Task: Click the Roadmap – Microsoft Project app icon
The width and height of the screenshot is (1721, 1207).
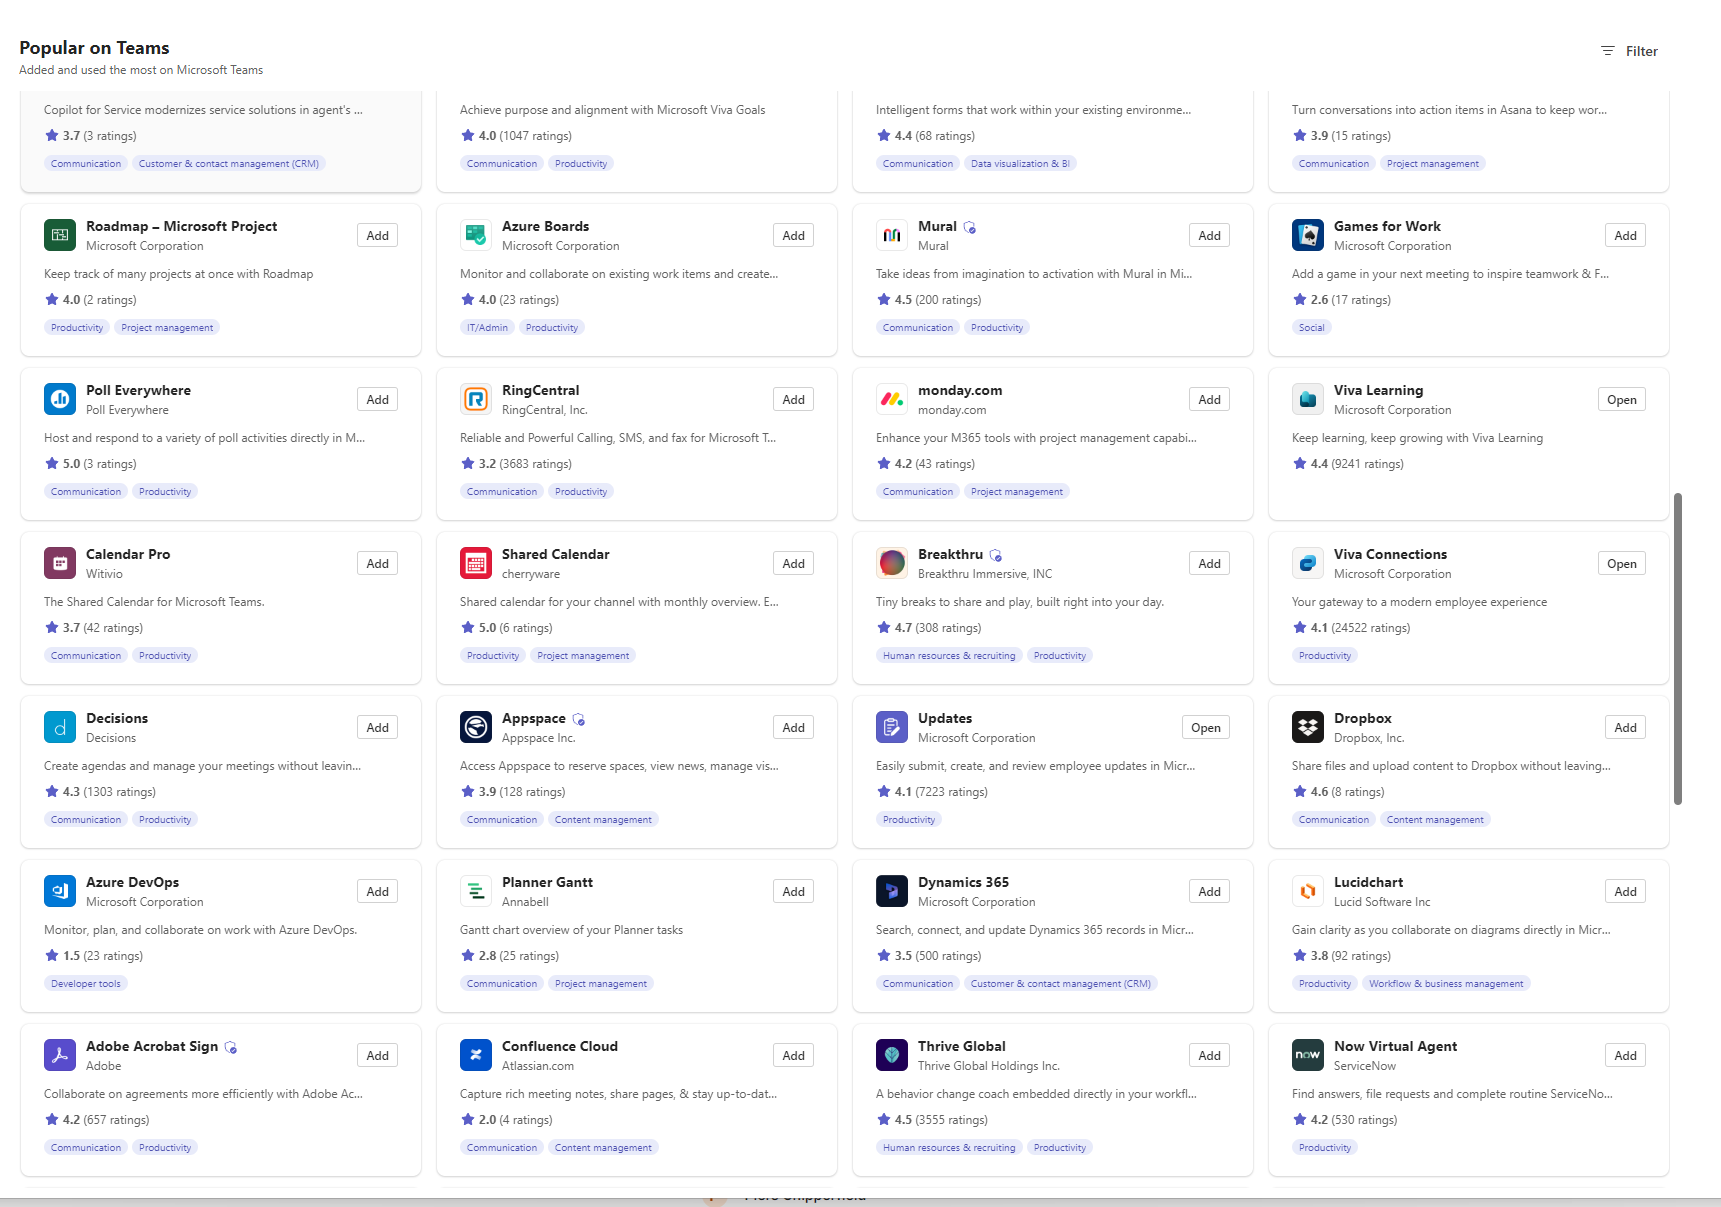Action: click(60, 235)
